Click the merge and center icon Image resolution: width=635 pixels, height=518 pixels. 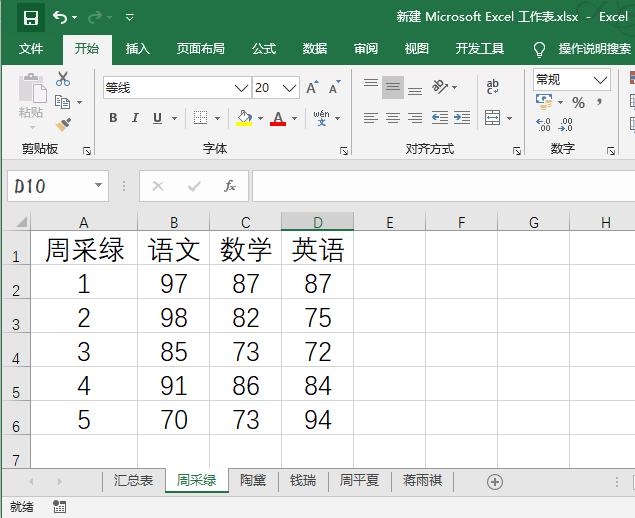pos(492,118)
